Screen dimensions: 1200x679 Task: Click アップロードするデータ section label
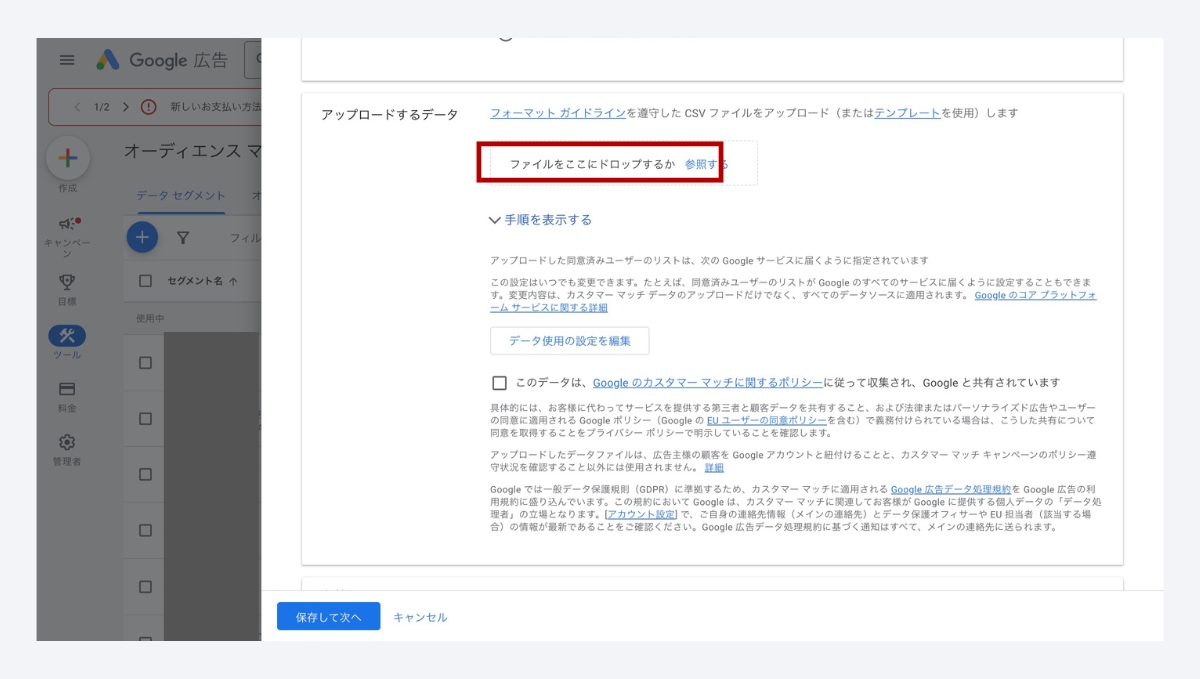click(389, 115)
